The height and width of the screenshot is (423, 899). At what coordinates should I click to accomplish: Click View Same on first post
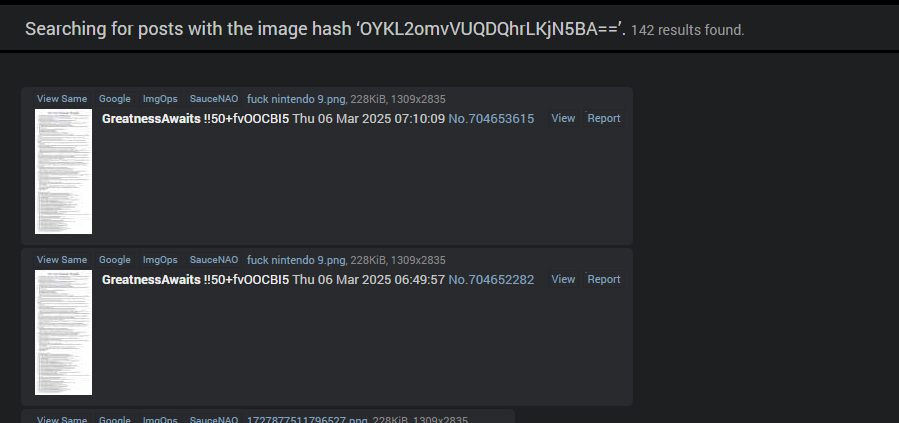(x=62, y=99)
